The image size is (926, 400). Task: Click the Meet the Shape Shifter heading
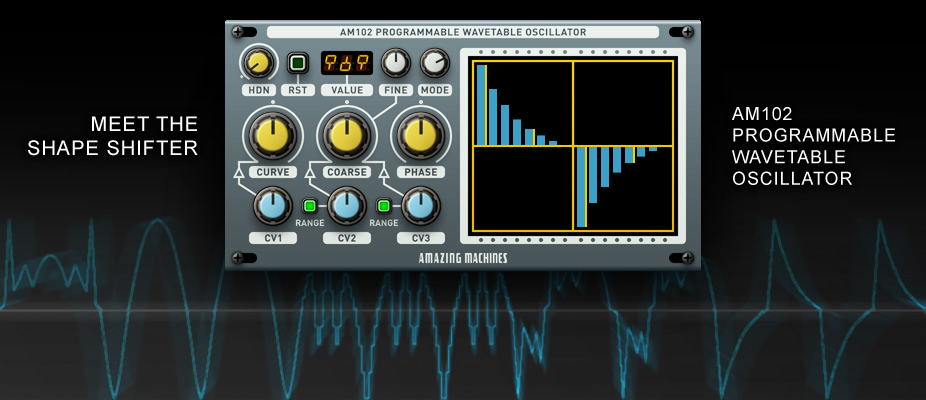(113, 136)
